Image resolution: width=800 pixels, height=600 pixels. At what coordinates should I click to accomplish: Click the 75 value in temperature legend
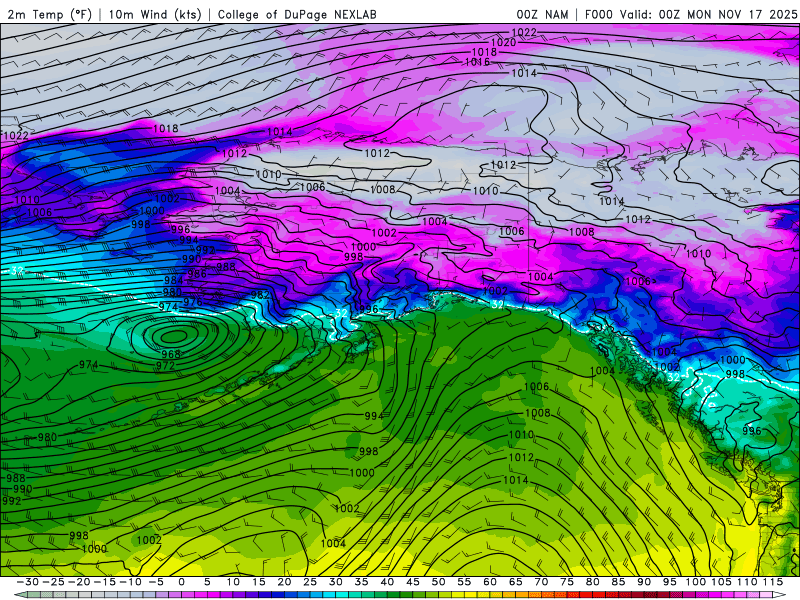click(x=566, y=582)
